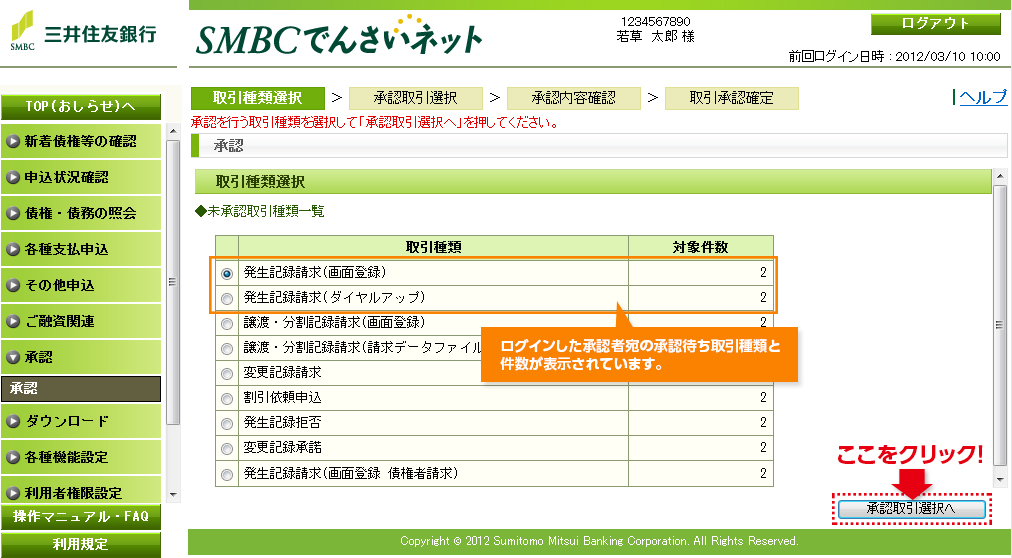This screenshot has width=1012, height=558.
Task: Select 発生記録請求(画面登録 債権者請求) radio button
Action: coord(227,475)
